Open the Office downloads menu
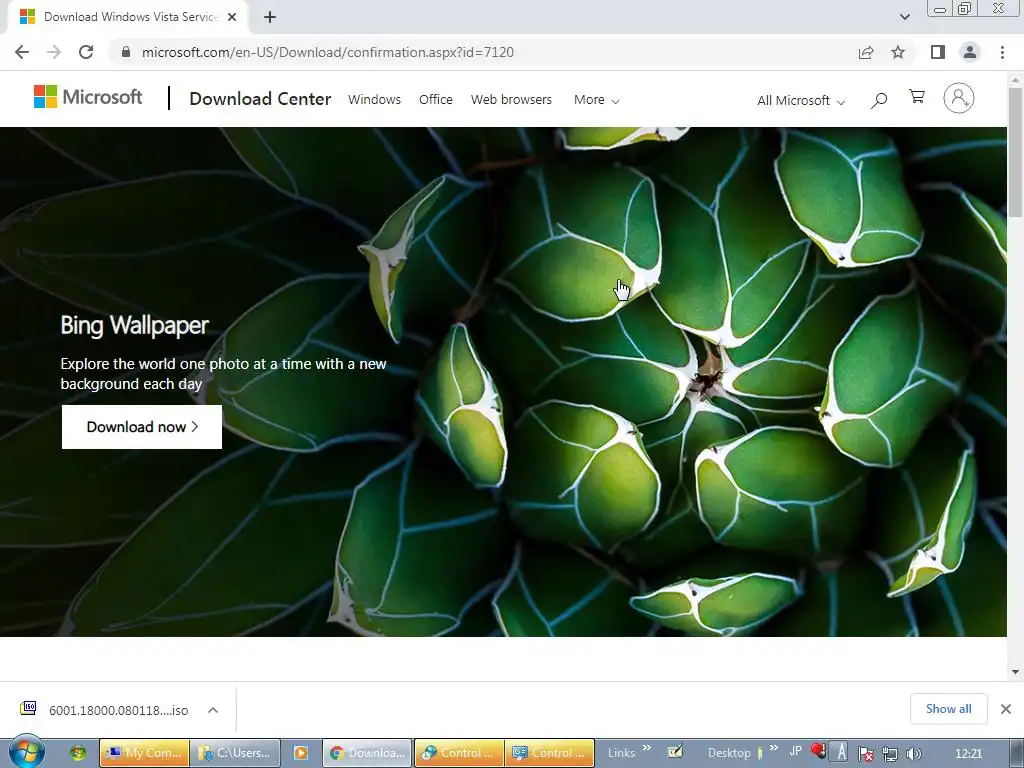1024x768 pixels. coord(436,99)
